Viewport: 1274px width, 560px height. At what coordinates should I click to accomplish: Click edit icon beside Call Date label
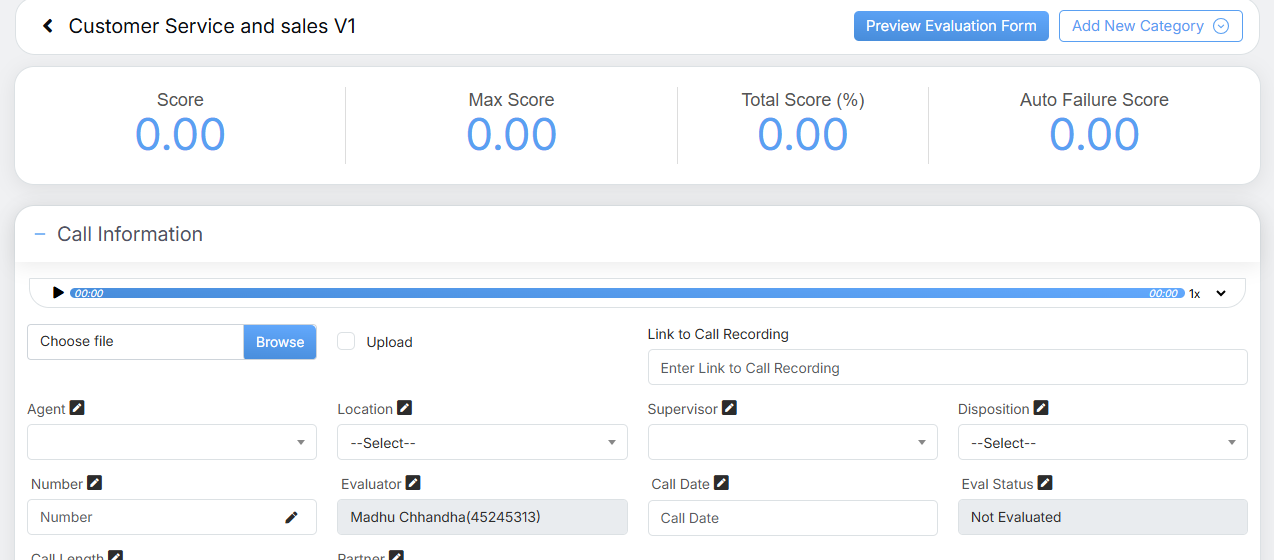pos(721,483)
